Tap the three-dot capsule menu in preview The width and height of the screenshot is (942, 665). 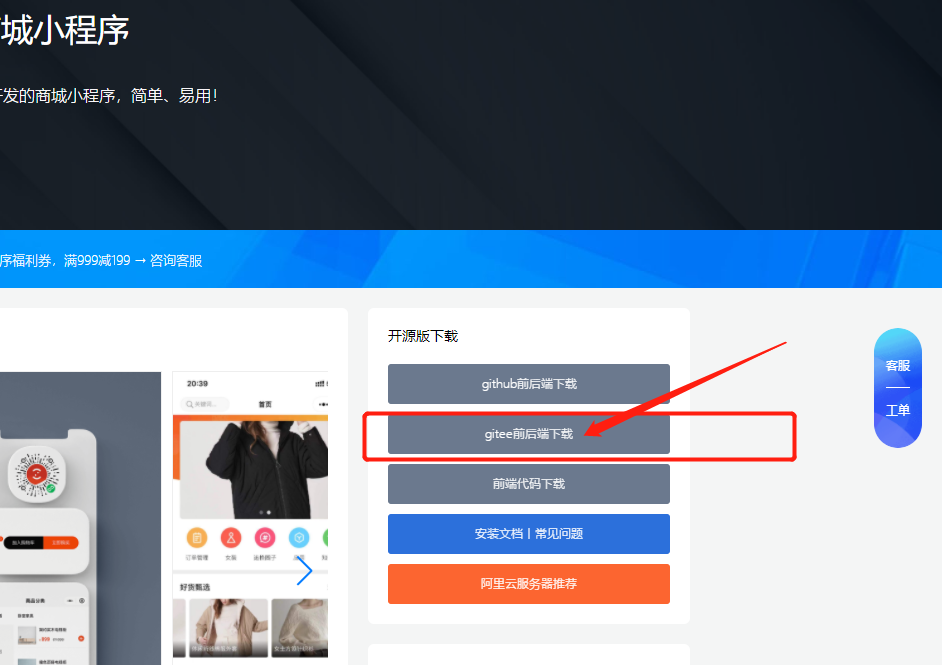pos(323,404)
